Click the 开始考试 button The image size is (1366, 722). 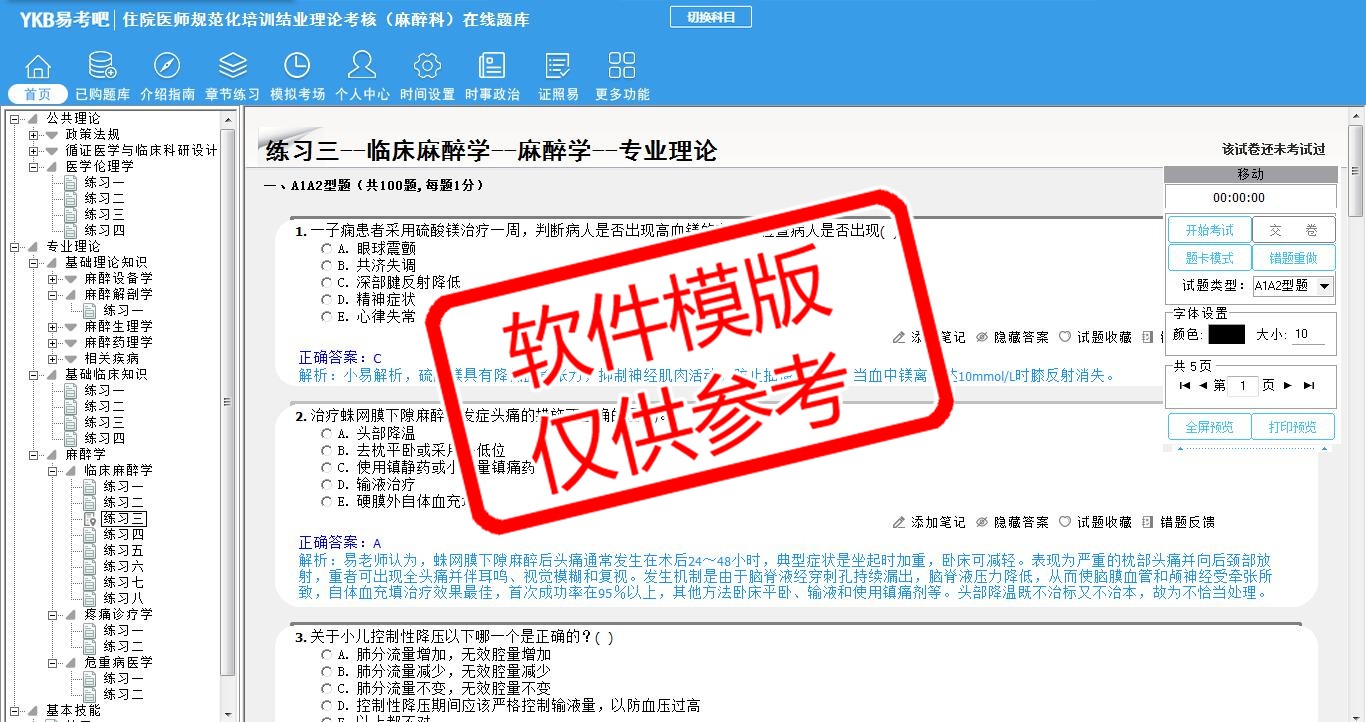pyautogui.click(x=1209, y=231)
